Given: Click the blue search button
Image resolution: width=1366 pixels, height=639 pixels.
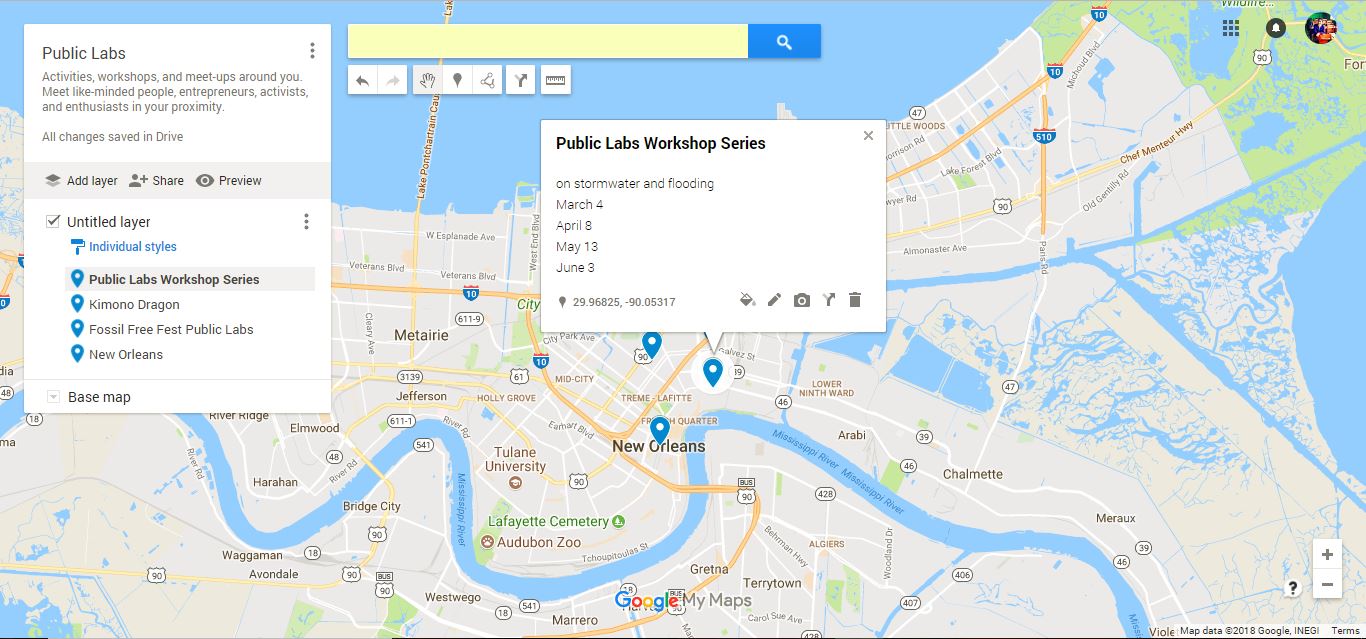Looking at the screenshot, I should [784, 42].
